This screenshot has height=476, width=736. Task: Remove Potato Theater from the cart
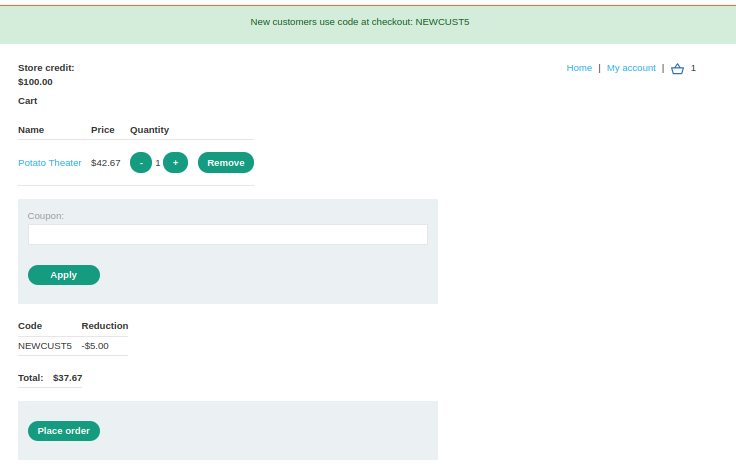click(x=225, y=163)
